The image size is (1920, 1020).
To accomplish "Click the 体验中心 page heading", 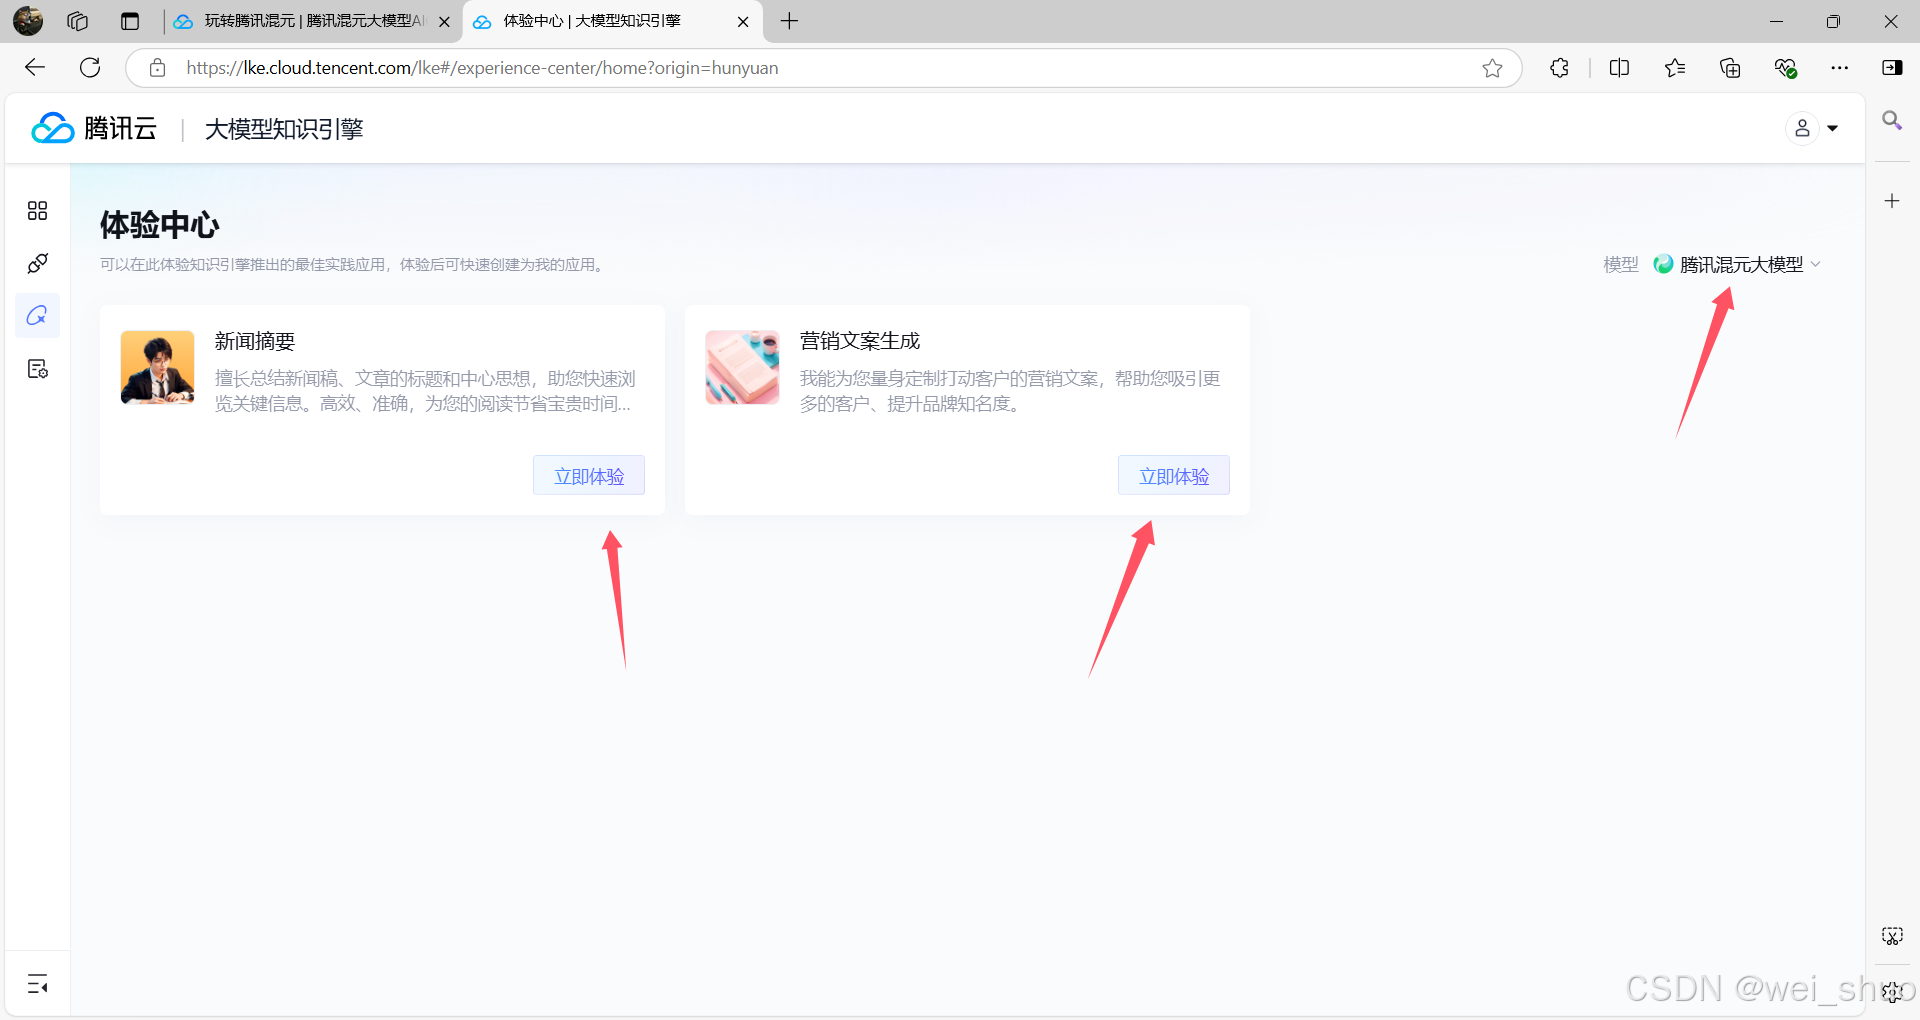I will [160, 225].
